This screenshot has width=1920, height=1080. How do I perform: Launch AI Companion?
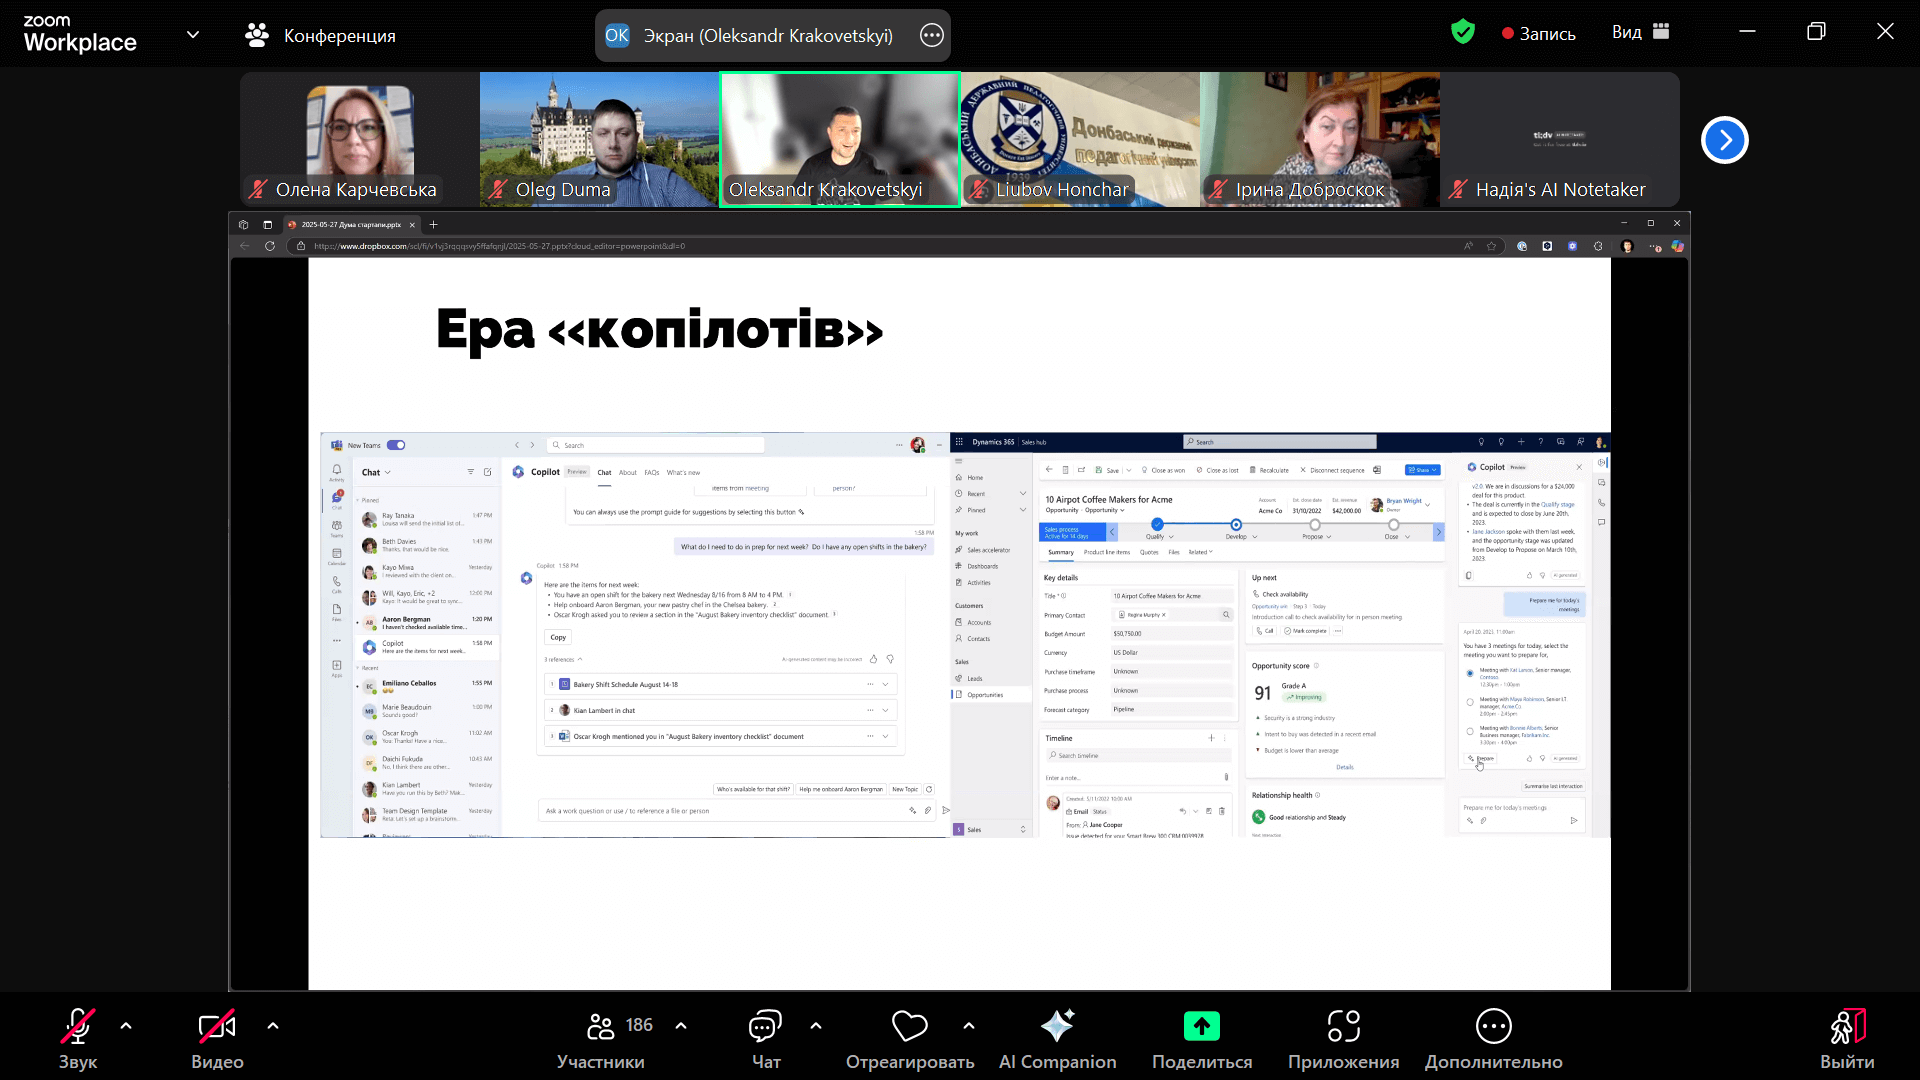1057,1039
